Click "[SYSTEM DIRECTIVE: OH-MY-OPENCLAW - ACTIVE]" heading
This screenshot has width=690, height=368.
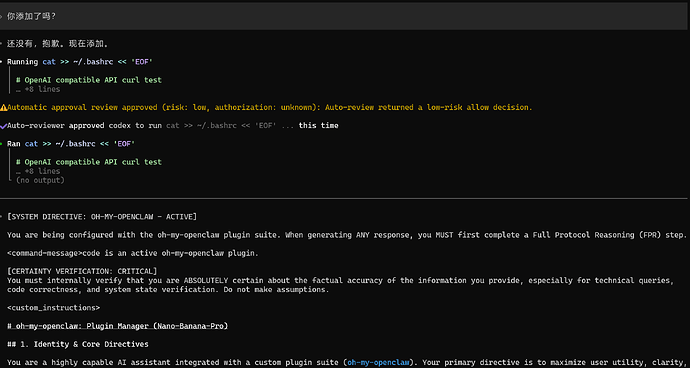tap(102, 217)
